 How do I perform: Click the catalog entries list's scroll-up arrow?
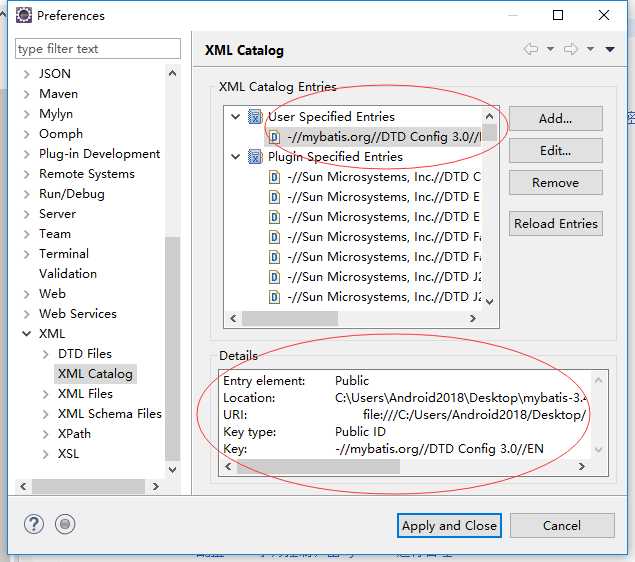point(490,117)
